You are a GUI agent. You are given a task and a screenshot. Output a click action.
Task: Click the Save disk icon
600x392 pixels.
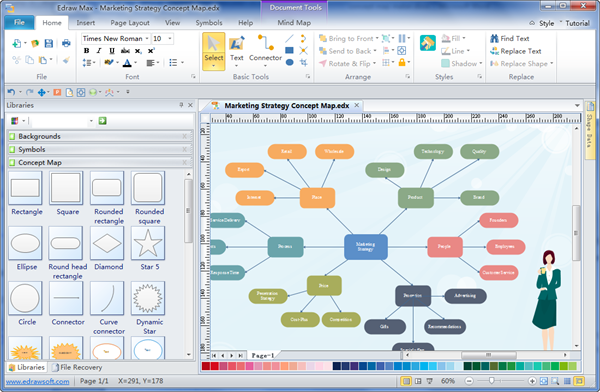tap(49, 43)
